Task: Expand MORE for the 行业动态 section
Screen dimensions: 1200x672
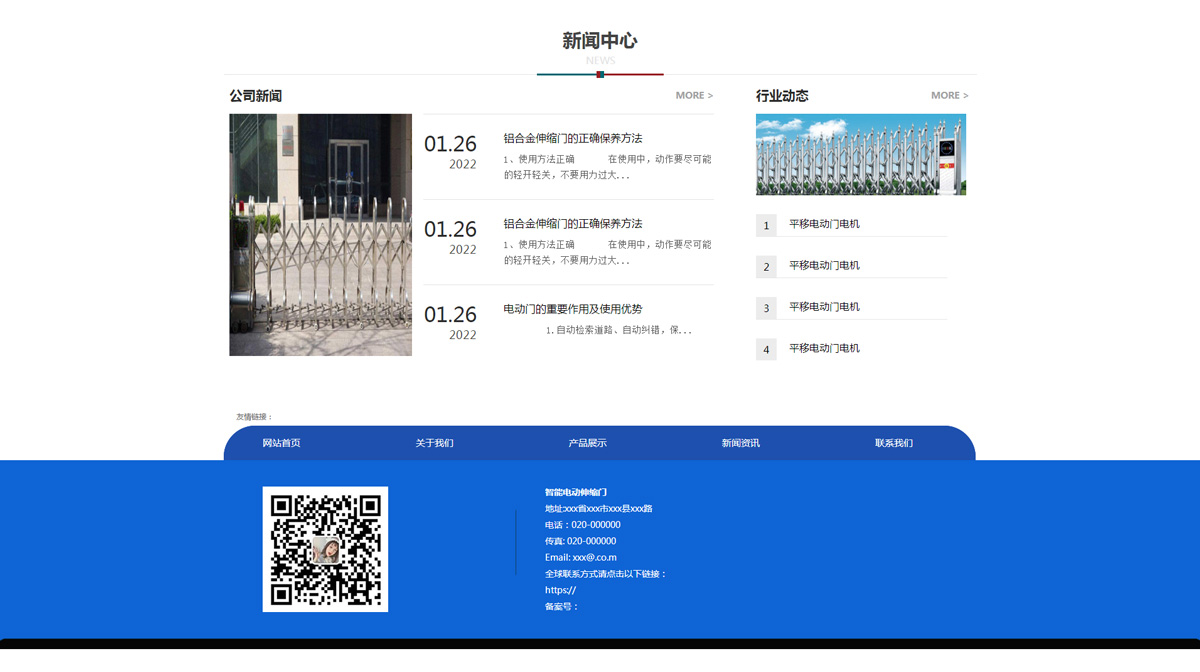Action: (x=949, y=96)
